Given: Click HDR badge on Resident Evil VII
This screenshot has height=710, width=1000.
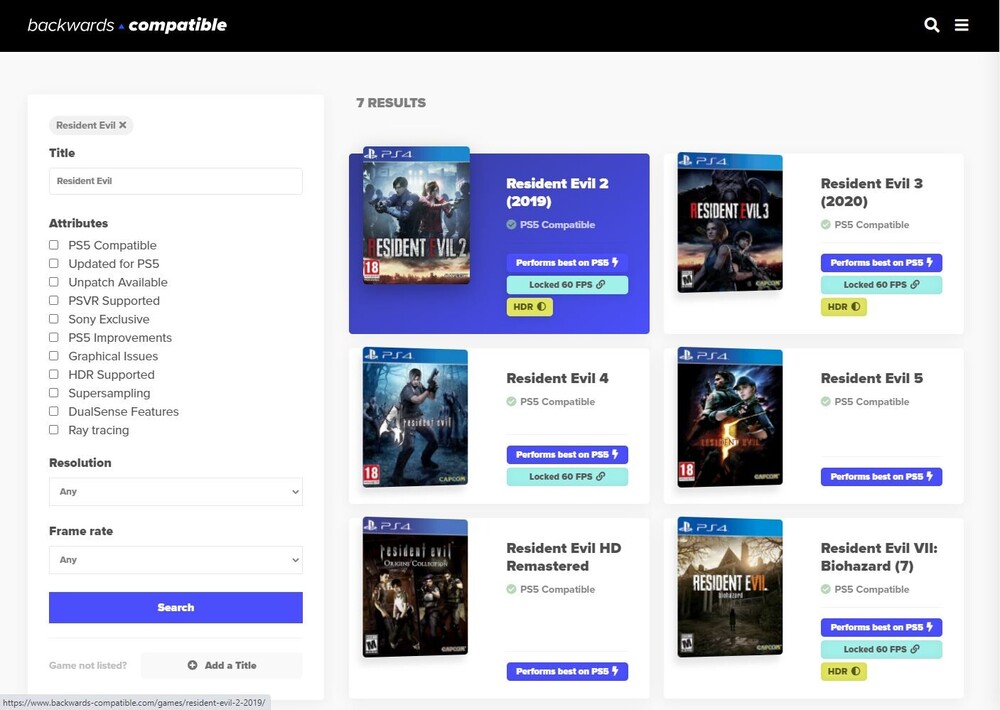Looking at the screenshot, I should 843,672.
